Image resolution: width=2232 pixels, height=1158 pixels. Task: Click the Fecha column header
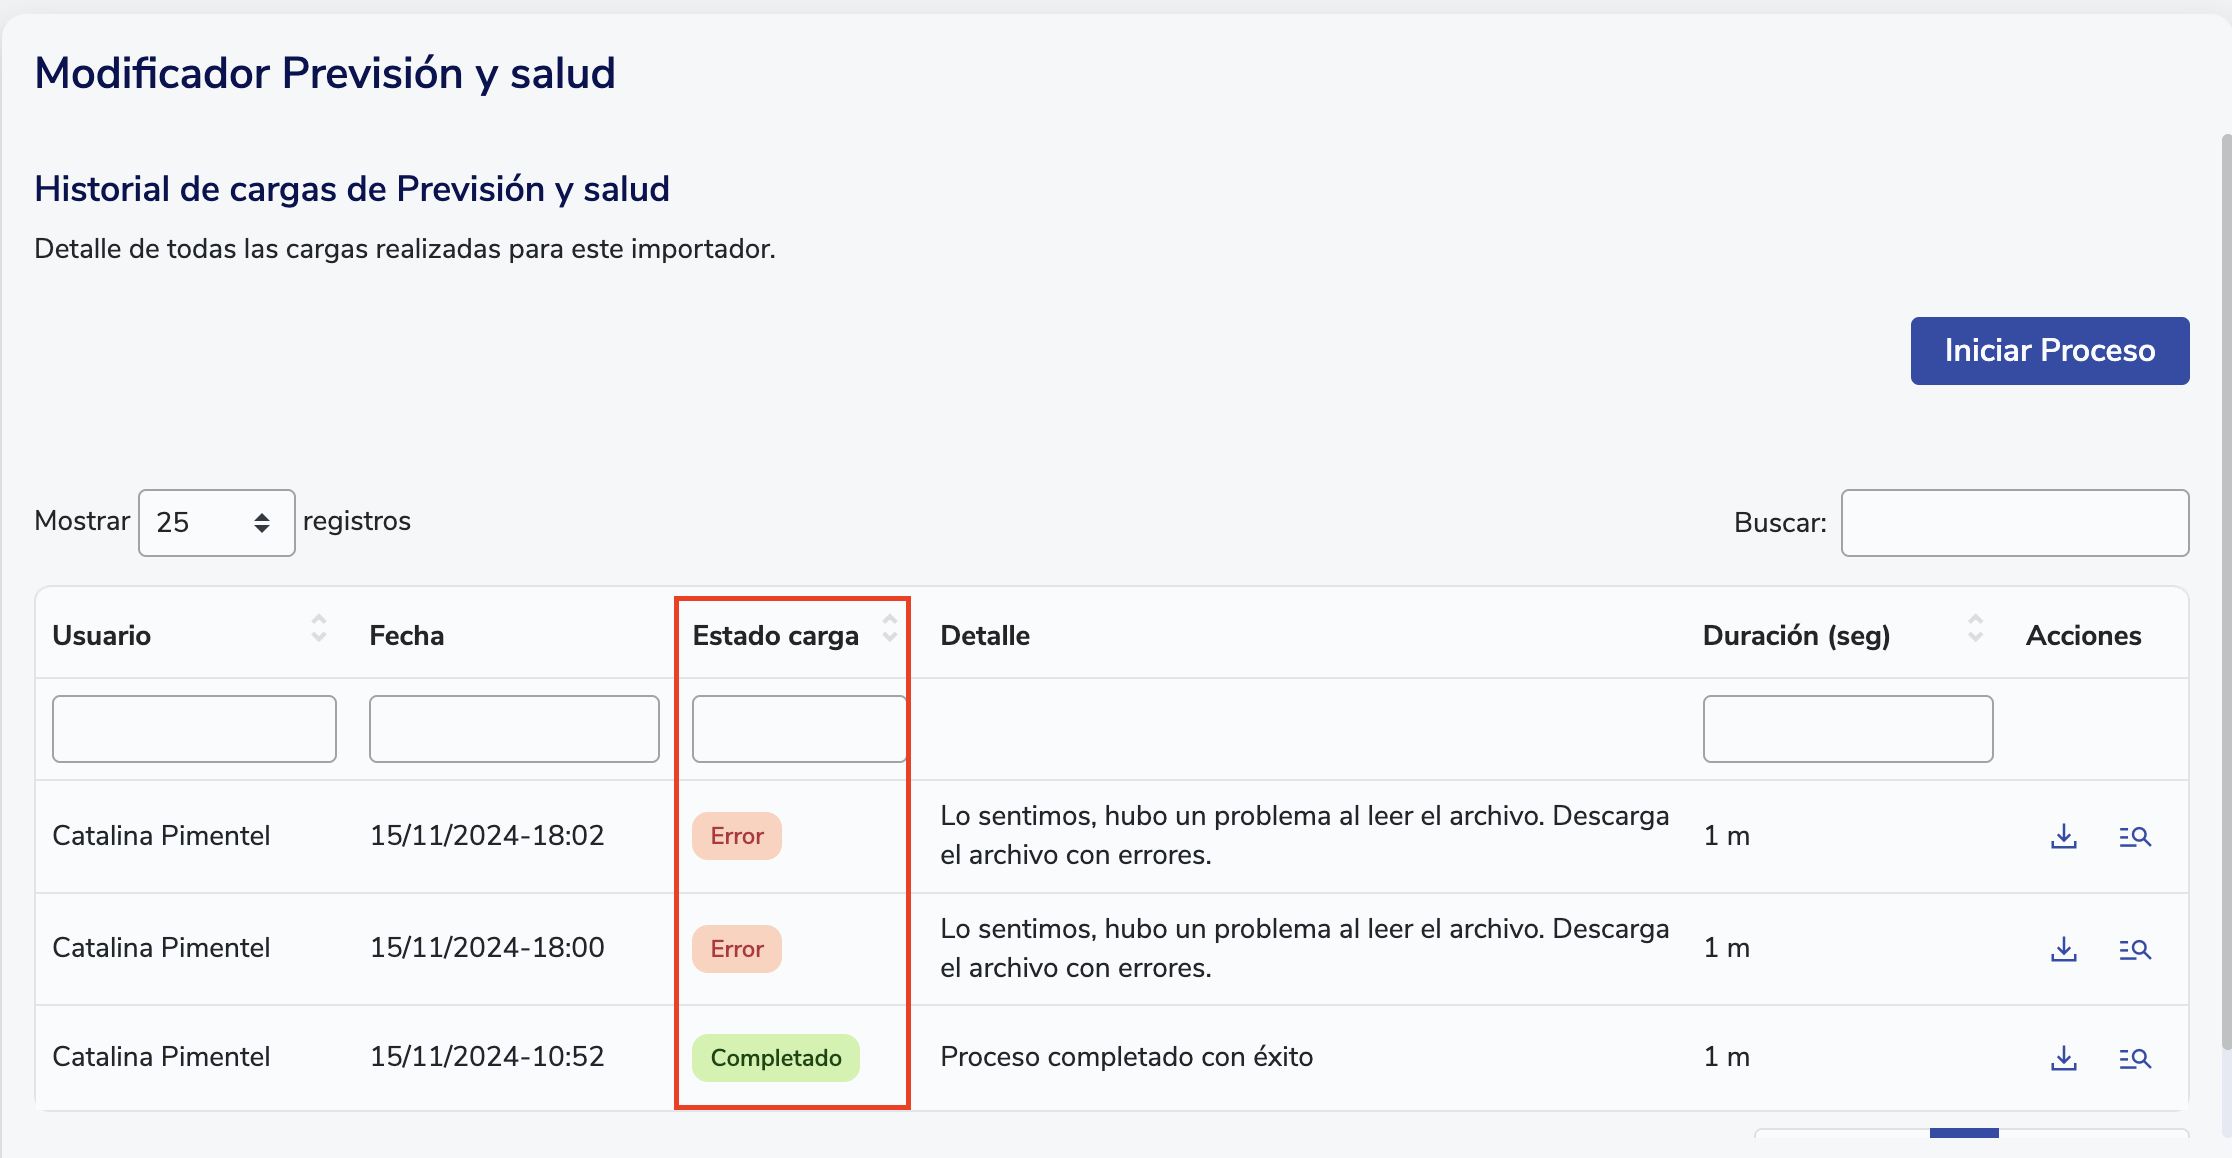(x=407, y=636)
